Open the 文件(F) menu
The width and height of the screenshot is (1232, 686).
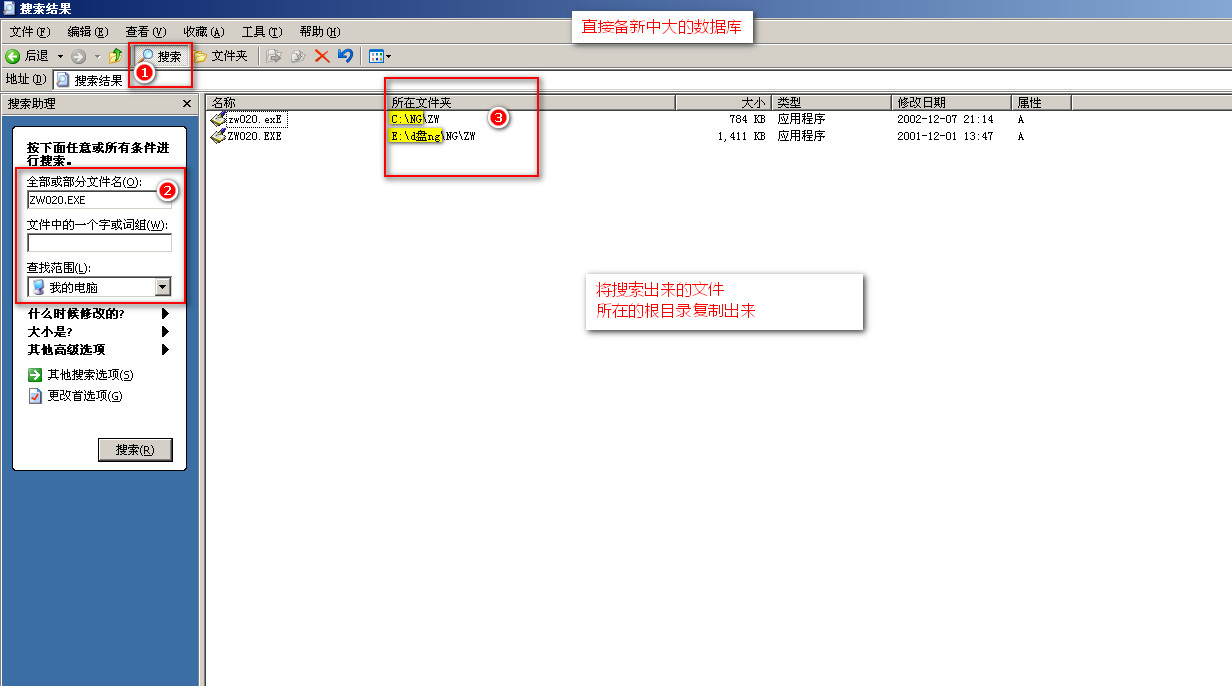point(29,32)
